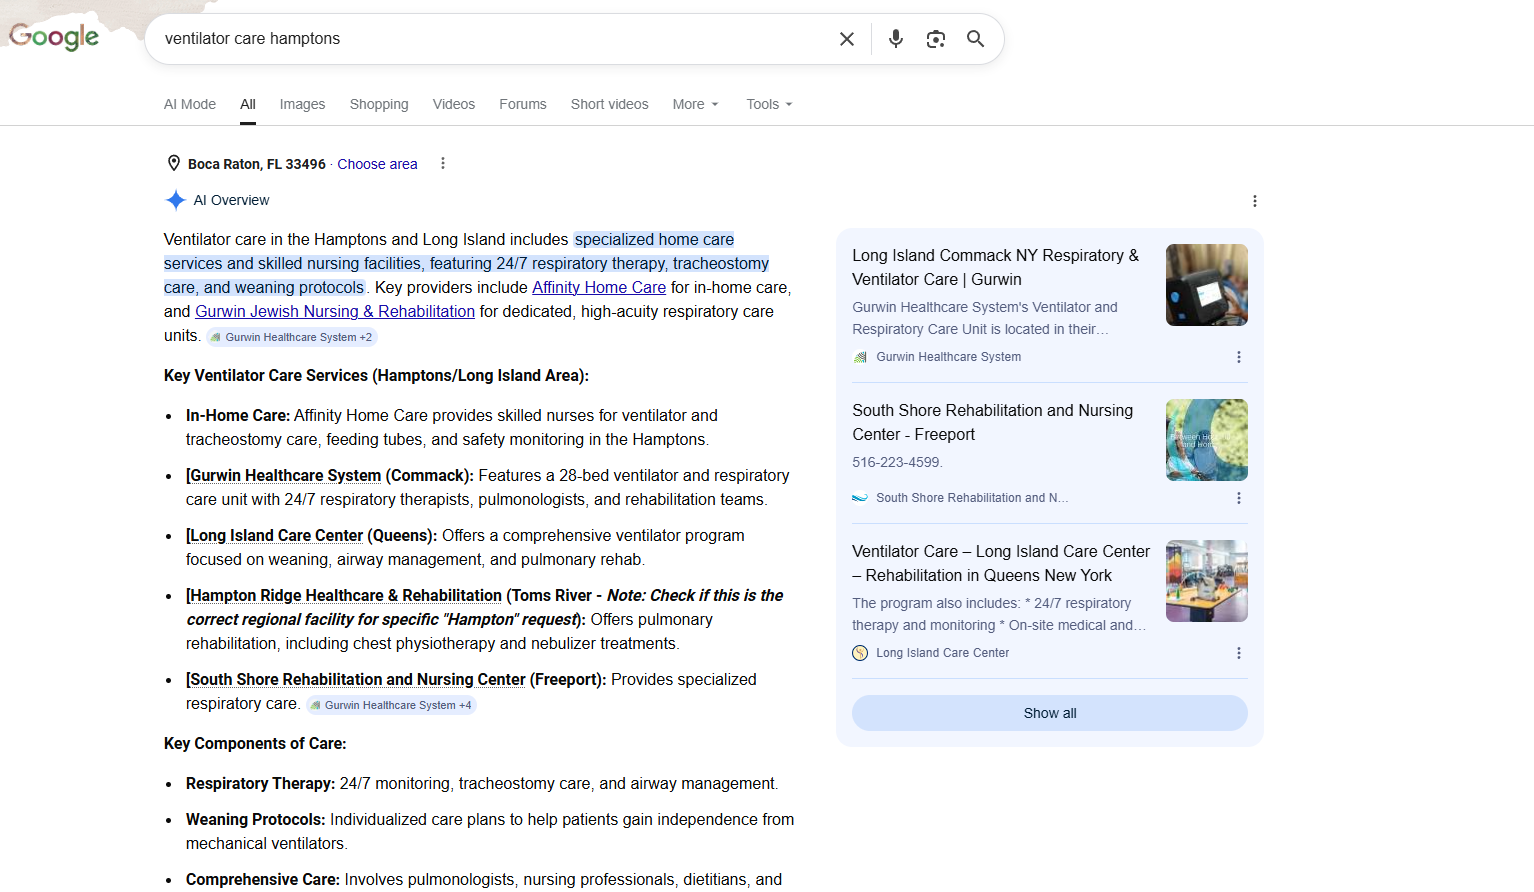Open the AI Overview options menu

(x=1255, y=201)
